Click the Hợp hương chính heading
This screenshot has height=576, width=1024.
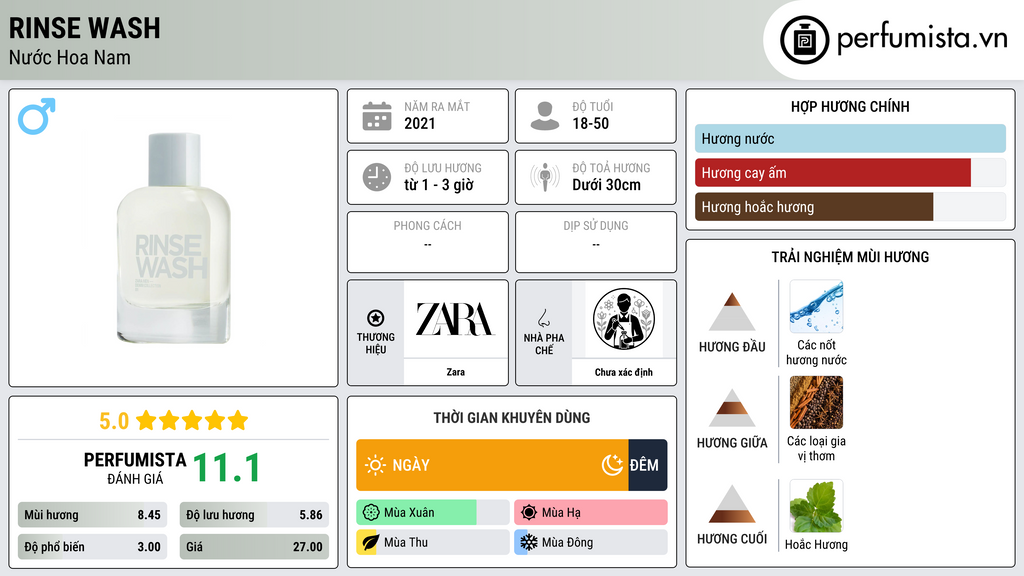click(x=850, y=106)
